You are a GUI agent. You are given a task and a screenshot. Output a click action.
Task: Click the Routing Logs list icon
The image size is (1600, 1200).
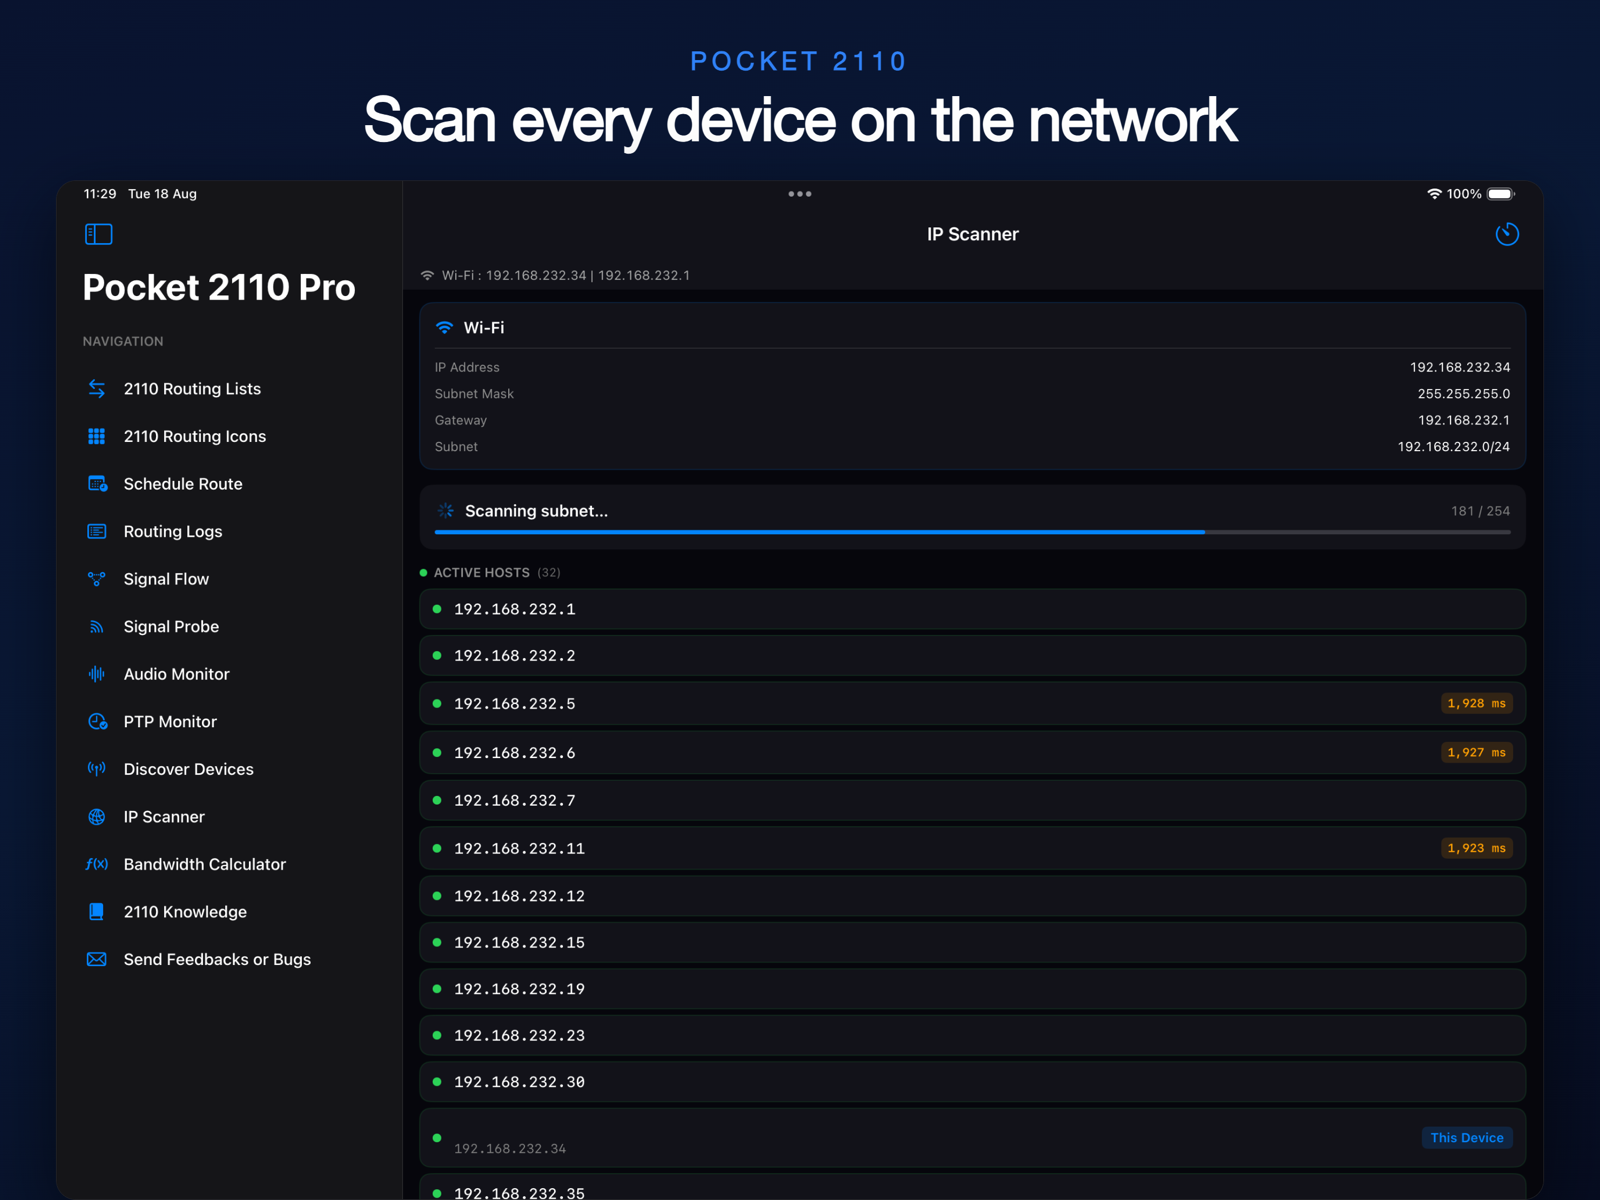pyautogui.click(x=97, y=531)
